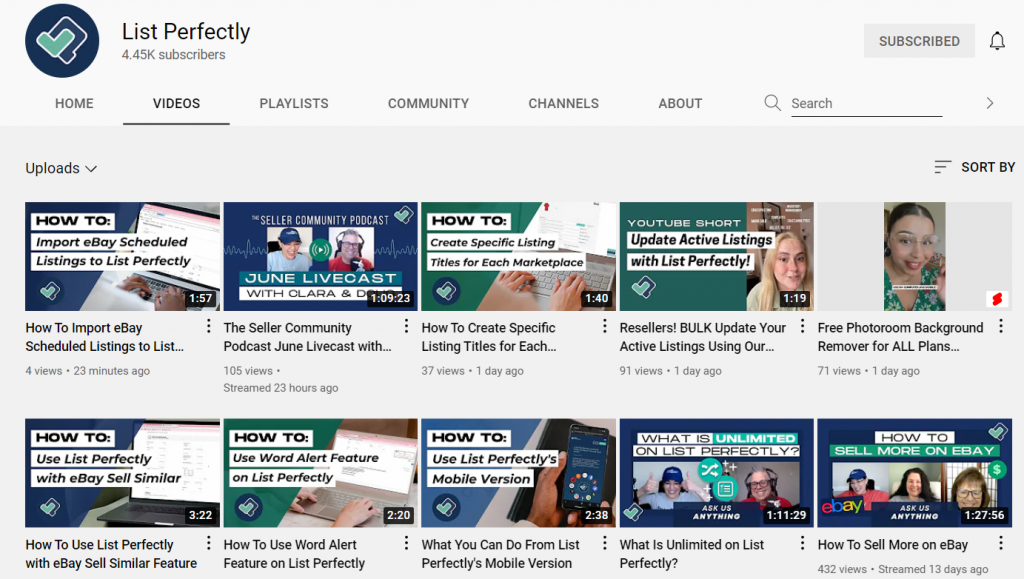
Task: Select the Videos tab
Action: pos(176,103)
